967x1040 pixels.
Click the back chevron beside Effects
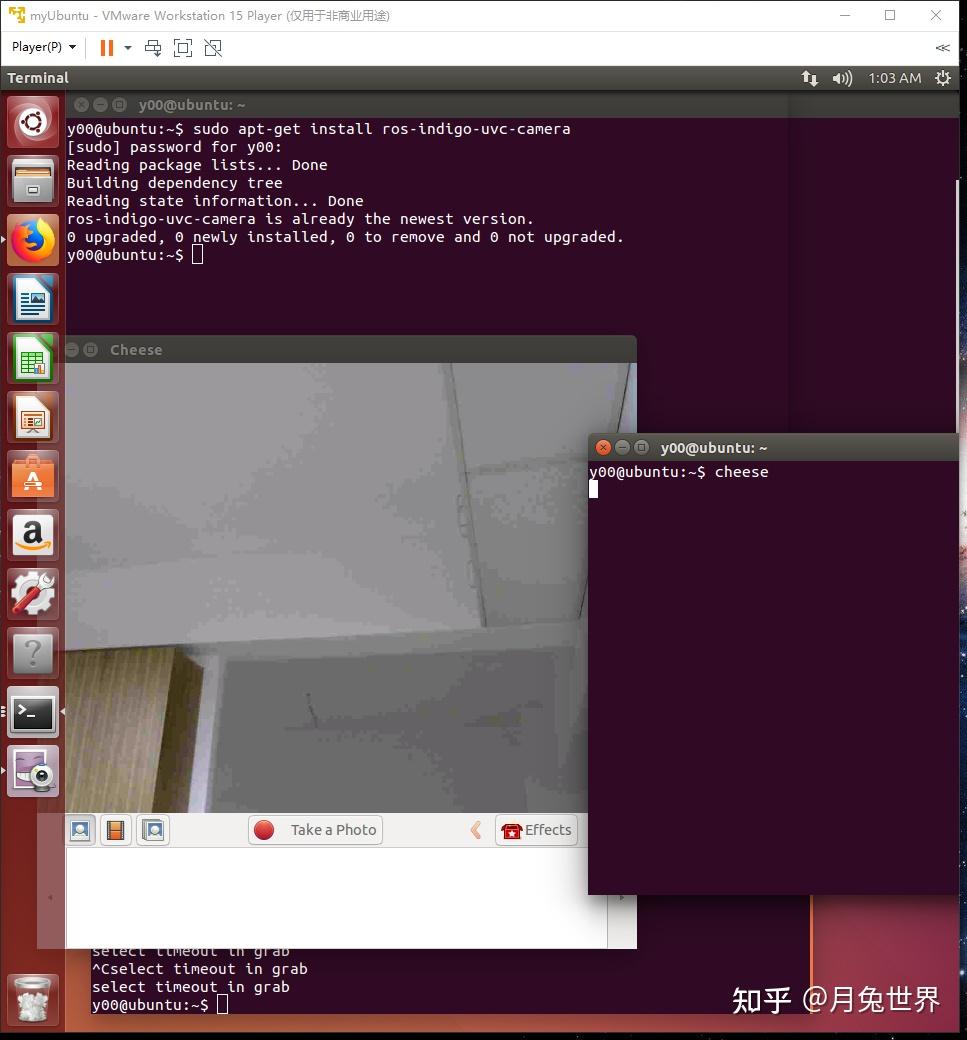pyautogui.click(x=476, y=830)
